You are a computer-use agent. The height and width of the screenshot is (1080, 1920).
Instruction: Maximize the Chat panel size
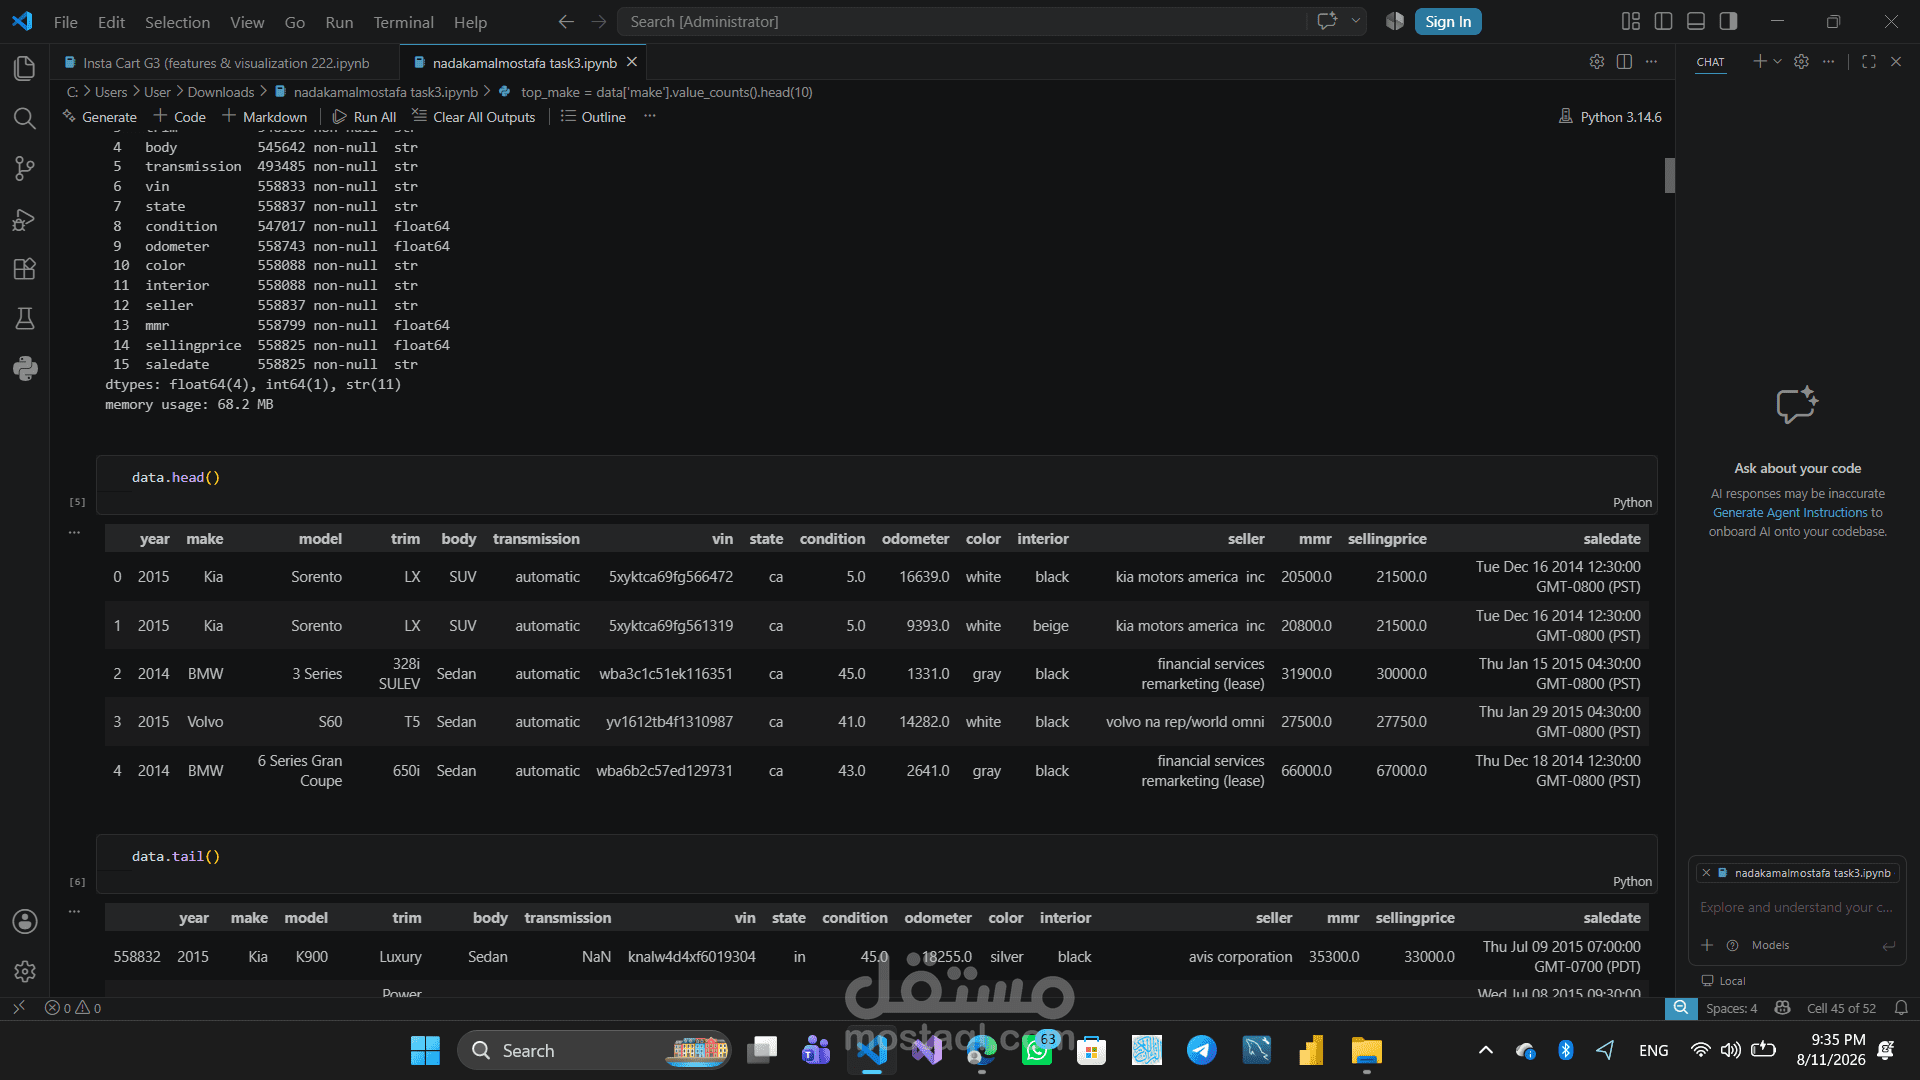1869,62
